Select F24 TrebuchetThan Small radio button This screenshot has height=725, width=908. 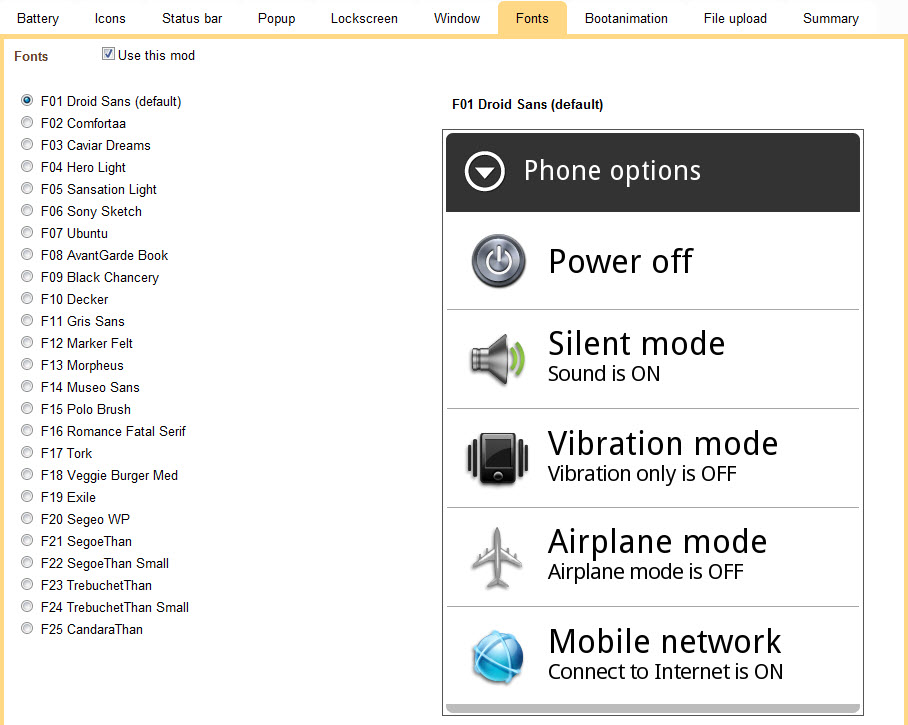[27, 606]
